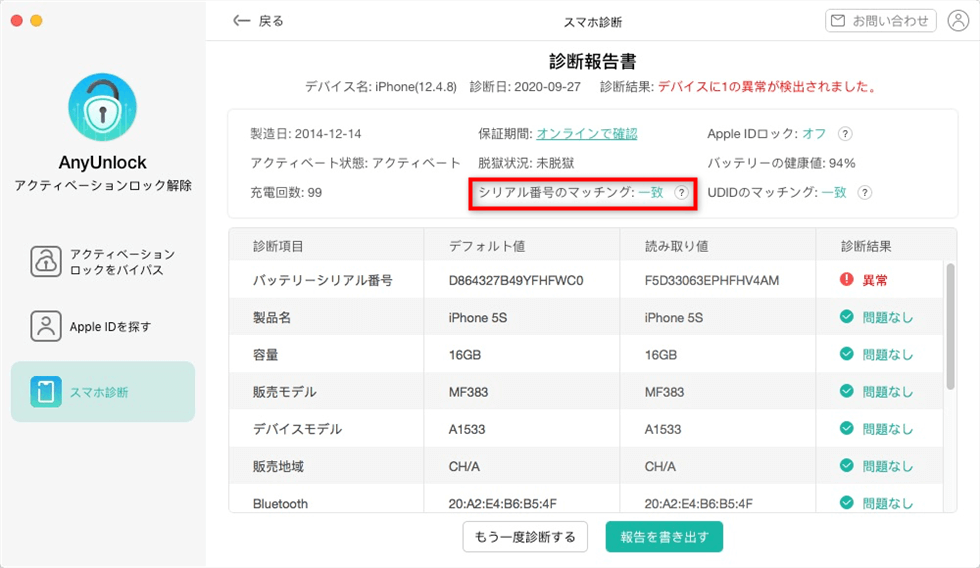The image size is (980, 568).
Task: Click the green check icon in 製品名 row
Action: pos(846,318)
